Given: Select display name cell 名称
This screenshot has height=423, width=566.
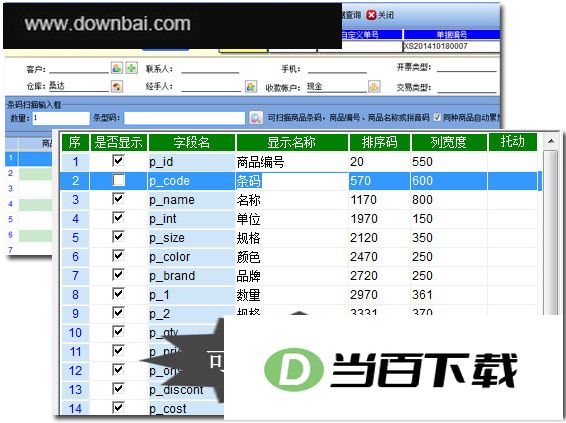Looking at the screenshot, I should tap(292, 200).
